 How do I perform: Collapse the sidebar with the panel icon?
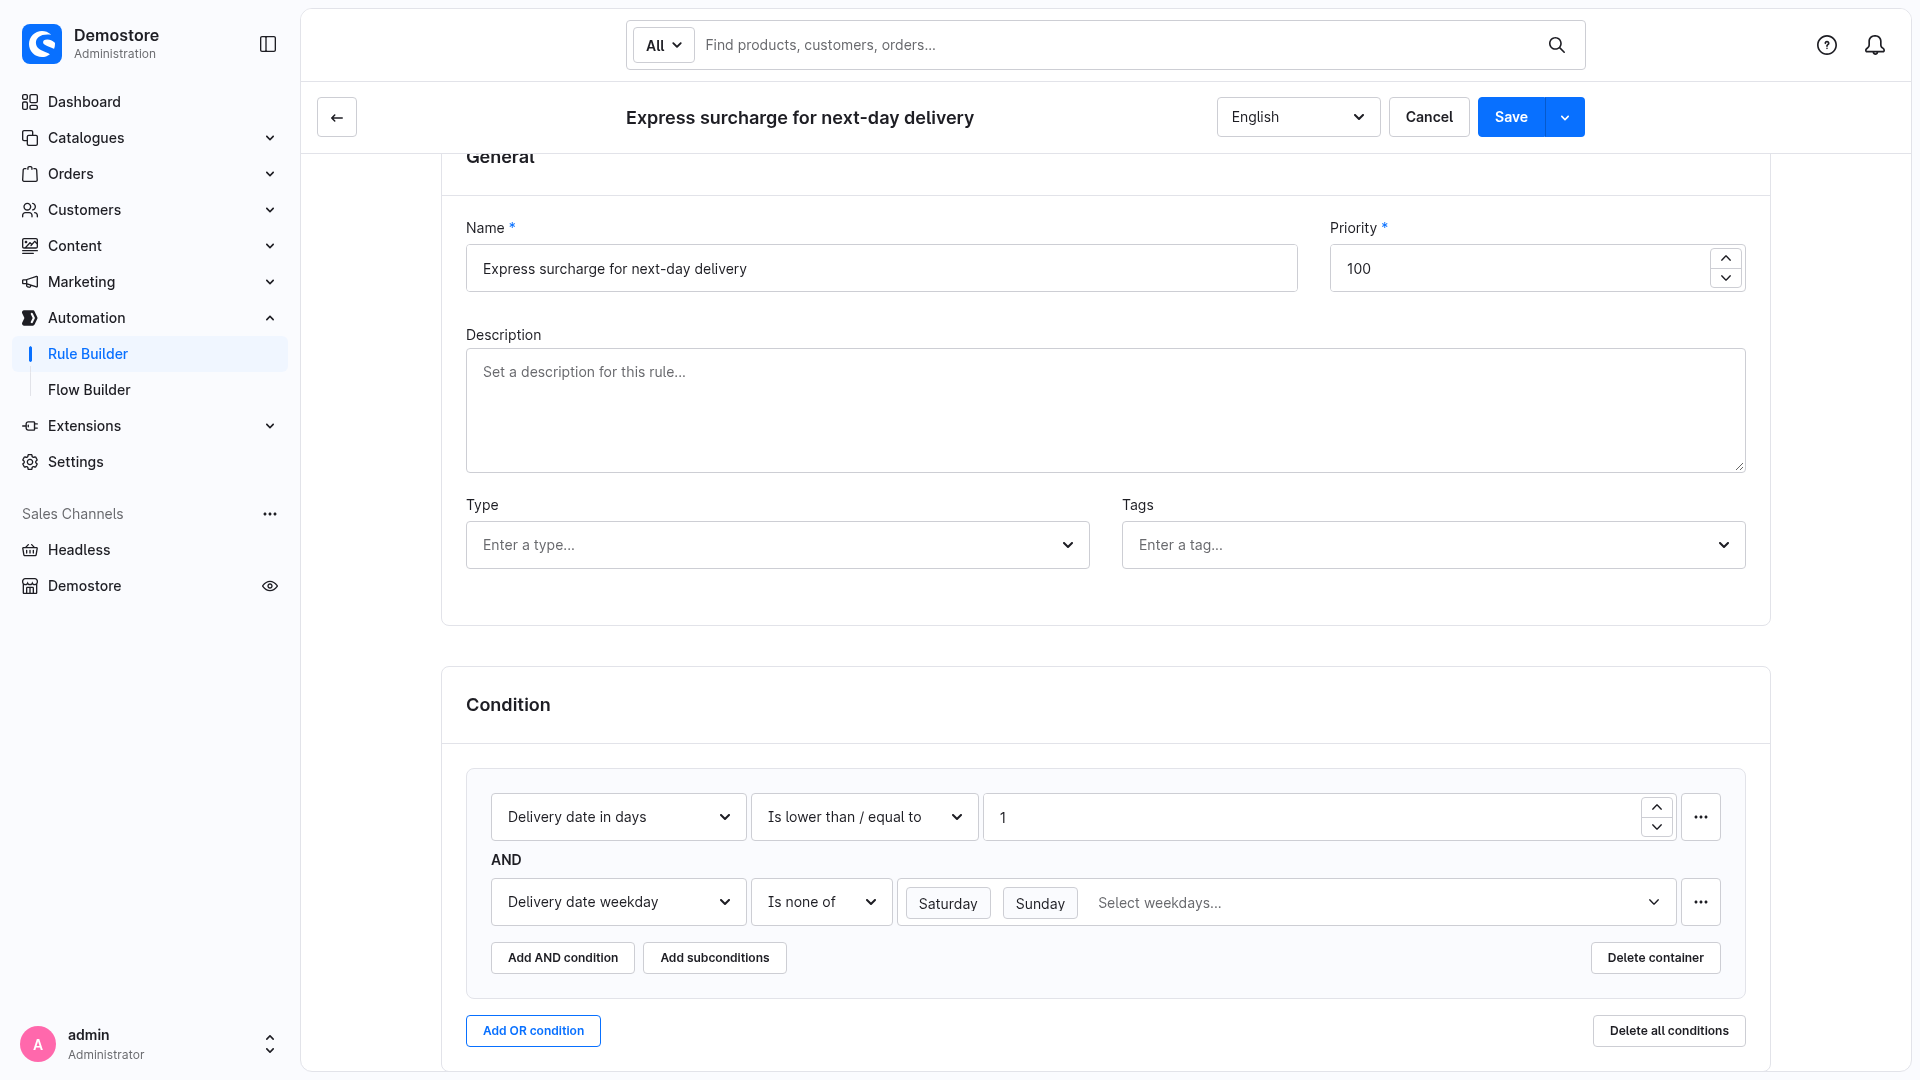pyautogui.click(x=268, y=44)
